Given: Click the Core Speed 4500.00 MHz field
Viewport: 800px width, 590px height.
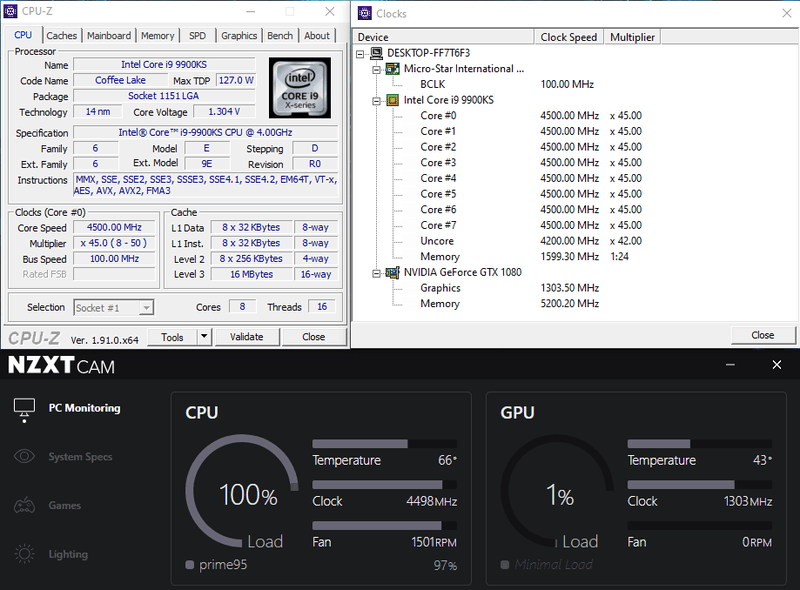Looking at the screenshot, I should tap(114, 227).
